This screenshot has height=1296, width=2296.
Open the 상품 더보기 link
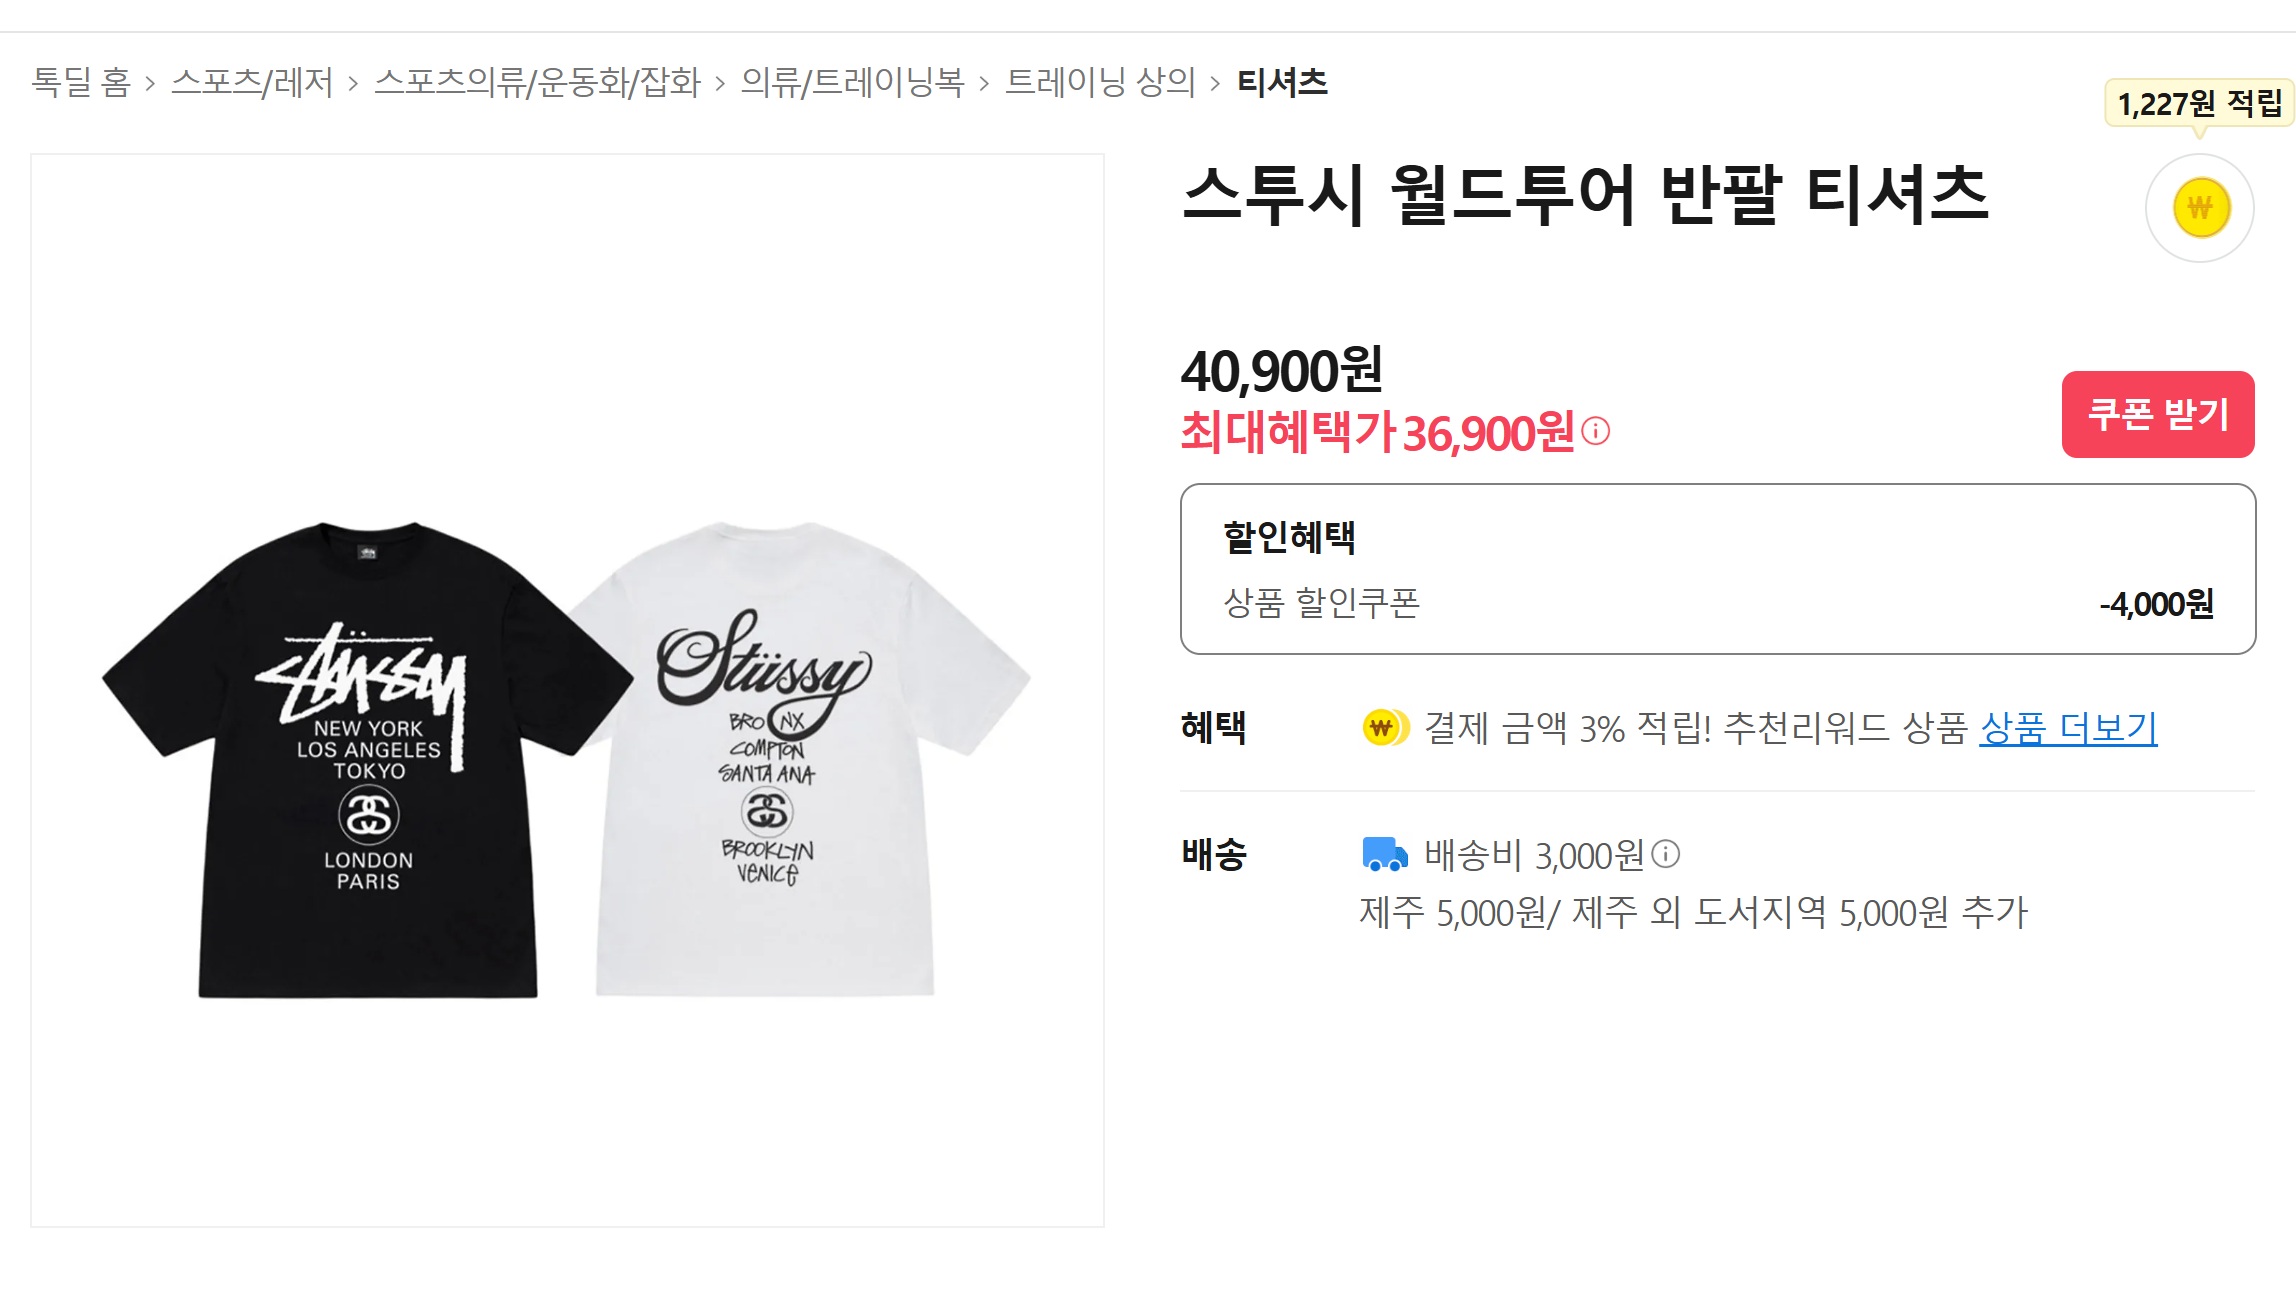2067,728
